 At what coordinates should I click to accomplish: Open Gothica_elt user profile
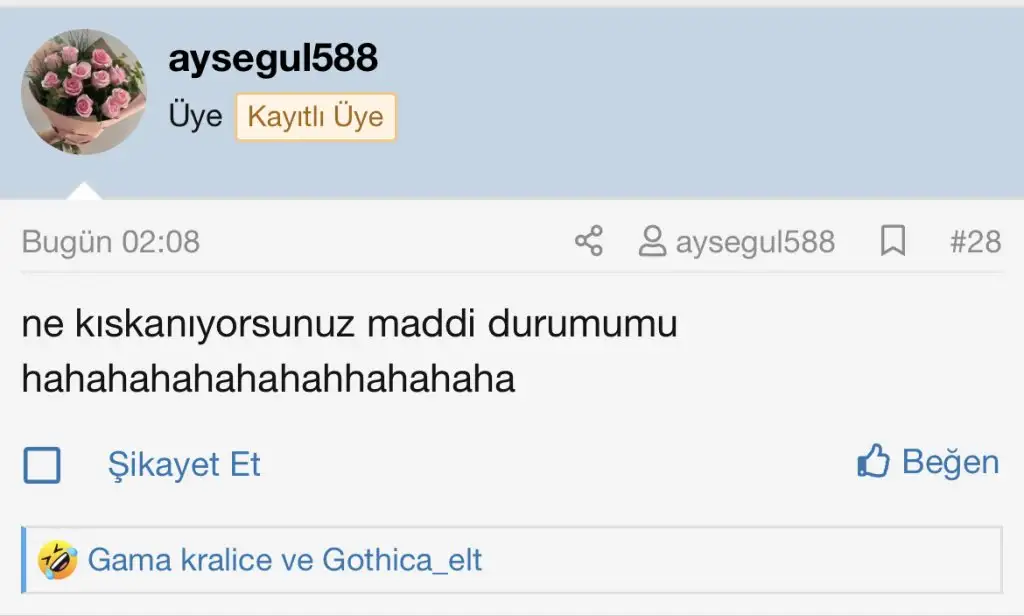point(402,560)
